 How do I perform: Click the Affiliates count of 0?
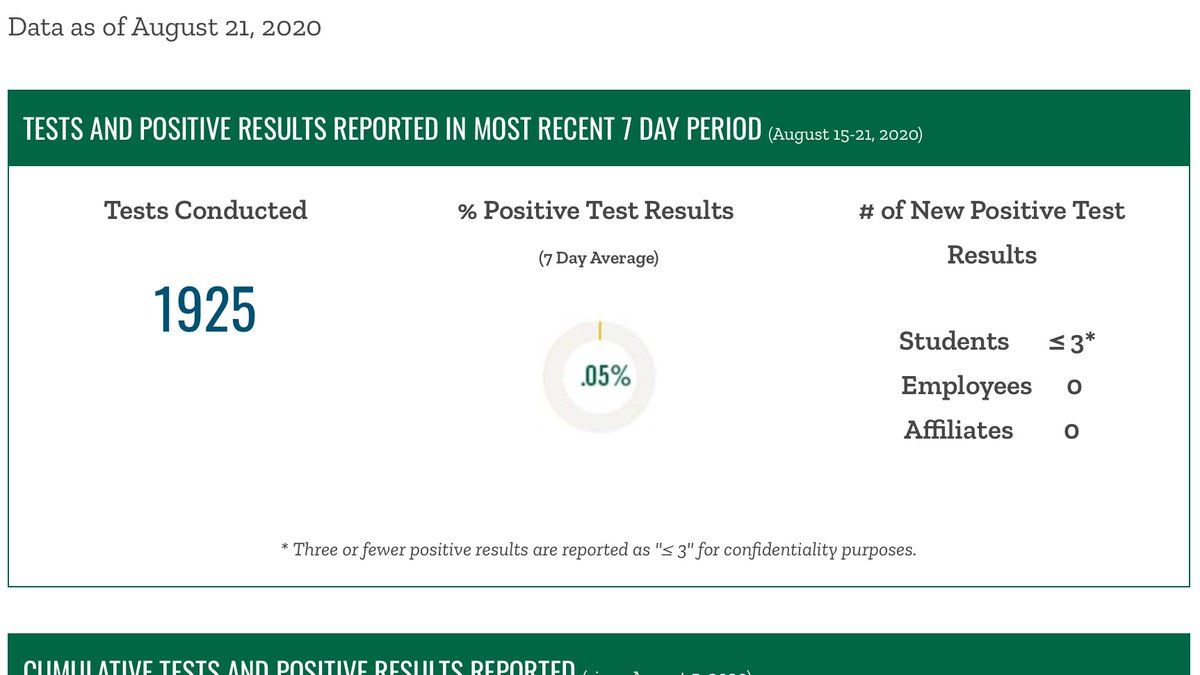pos(1071,431)
